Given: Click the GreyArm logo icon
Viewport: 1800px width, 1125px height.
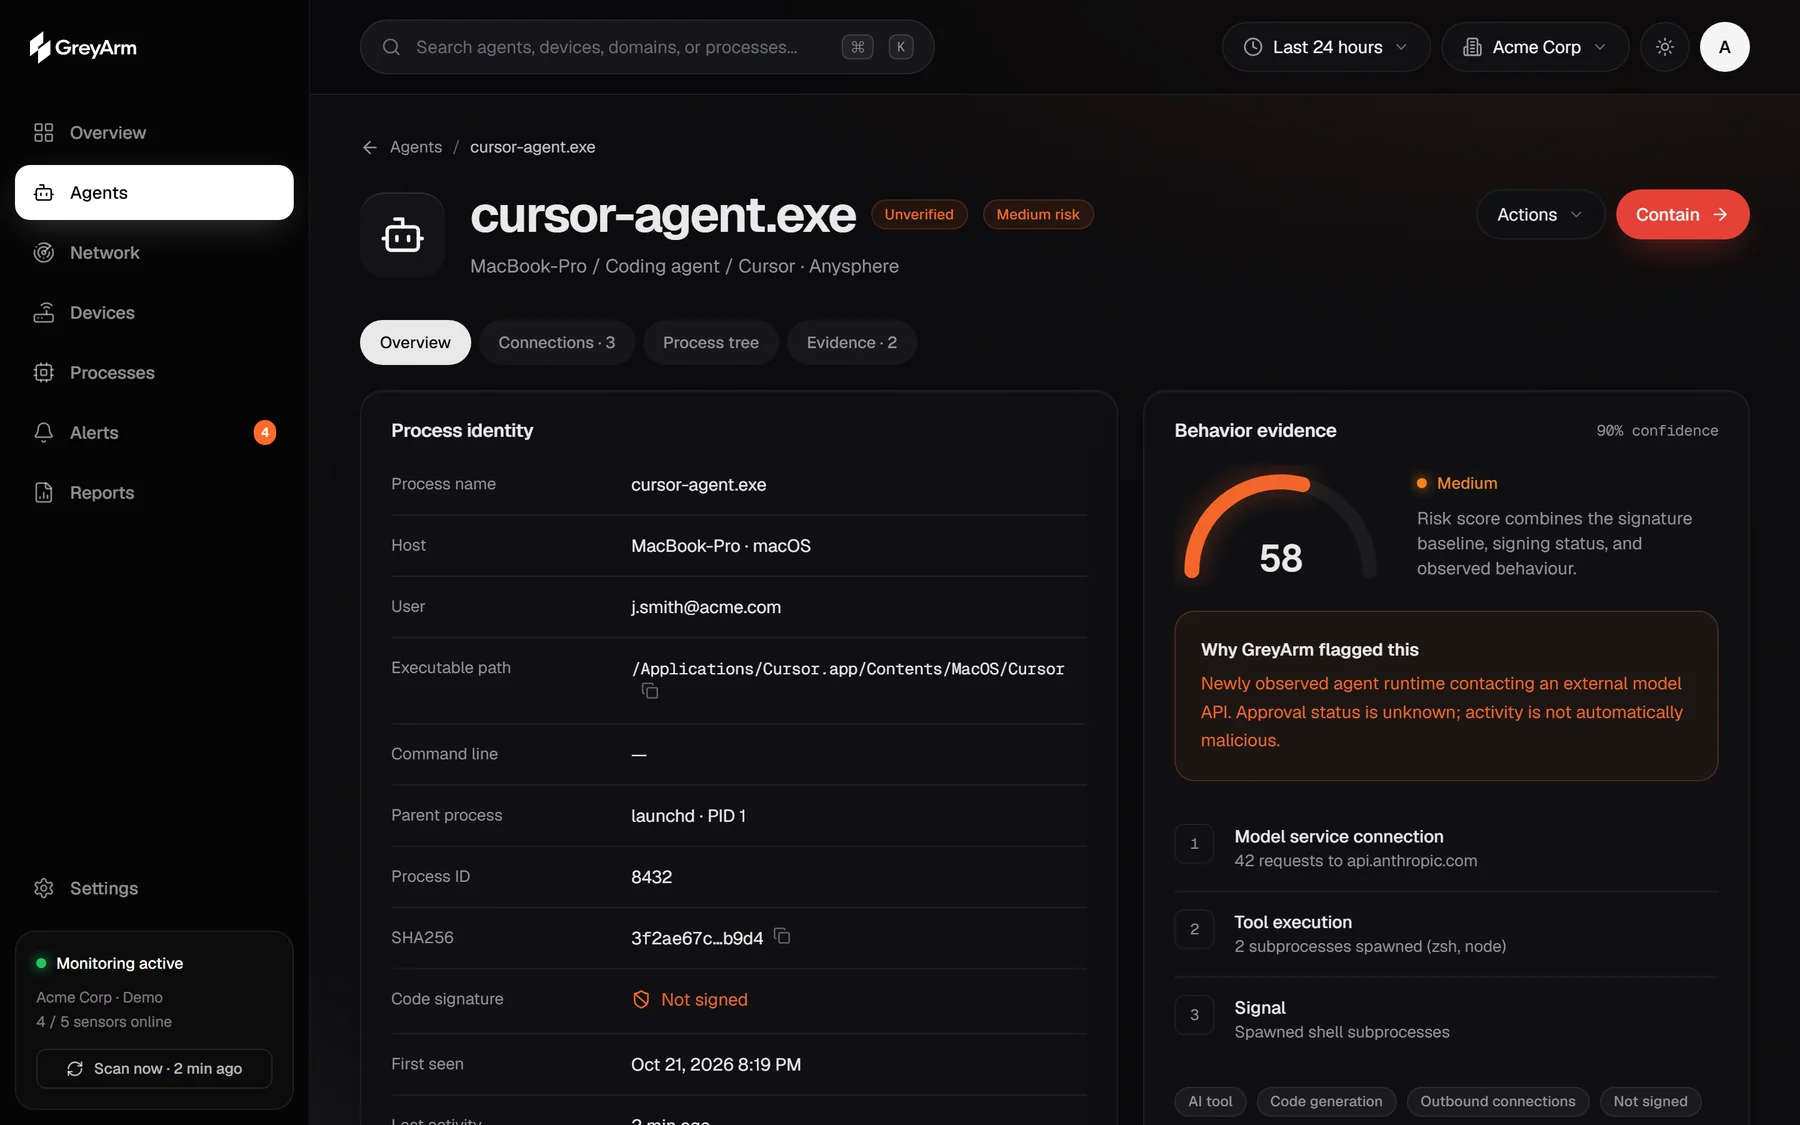Looking at the screenshot, I should [x=40, y=47].
